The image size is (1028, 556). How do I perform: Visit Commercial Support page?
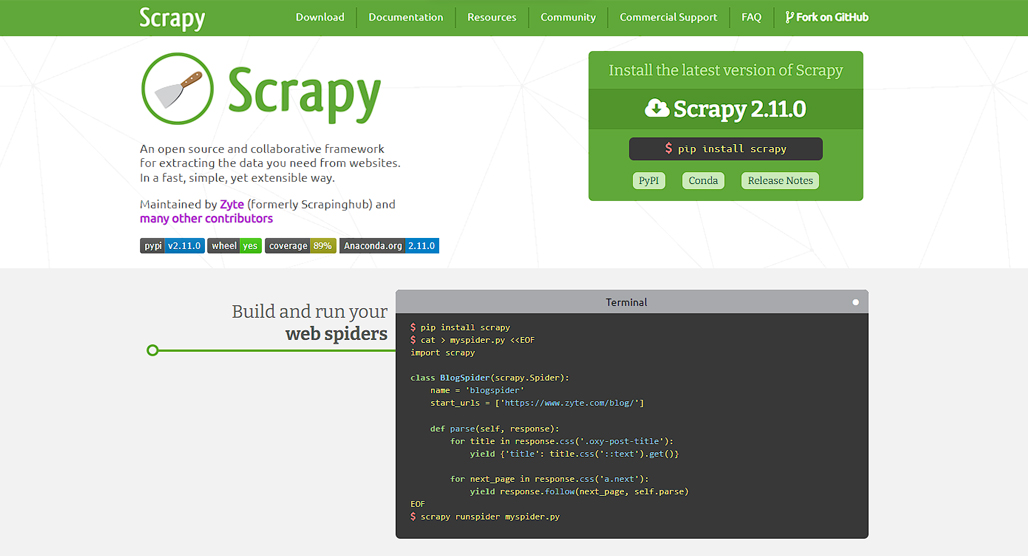pos(668,17)
